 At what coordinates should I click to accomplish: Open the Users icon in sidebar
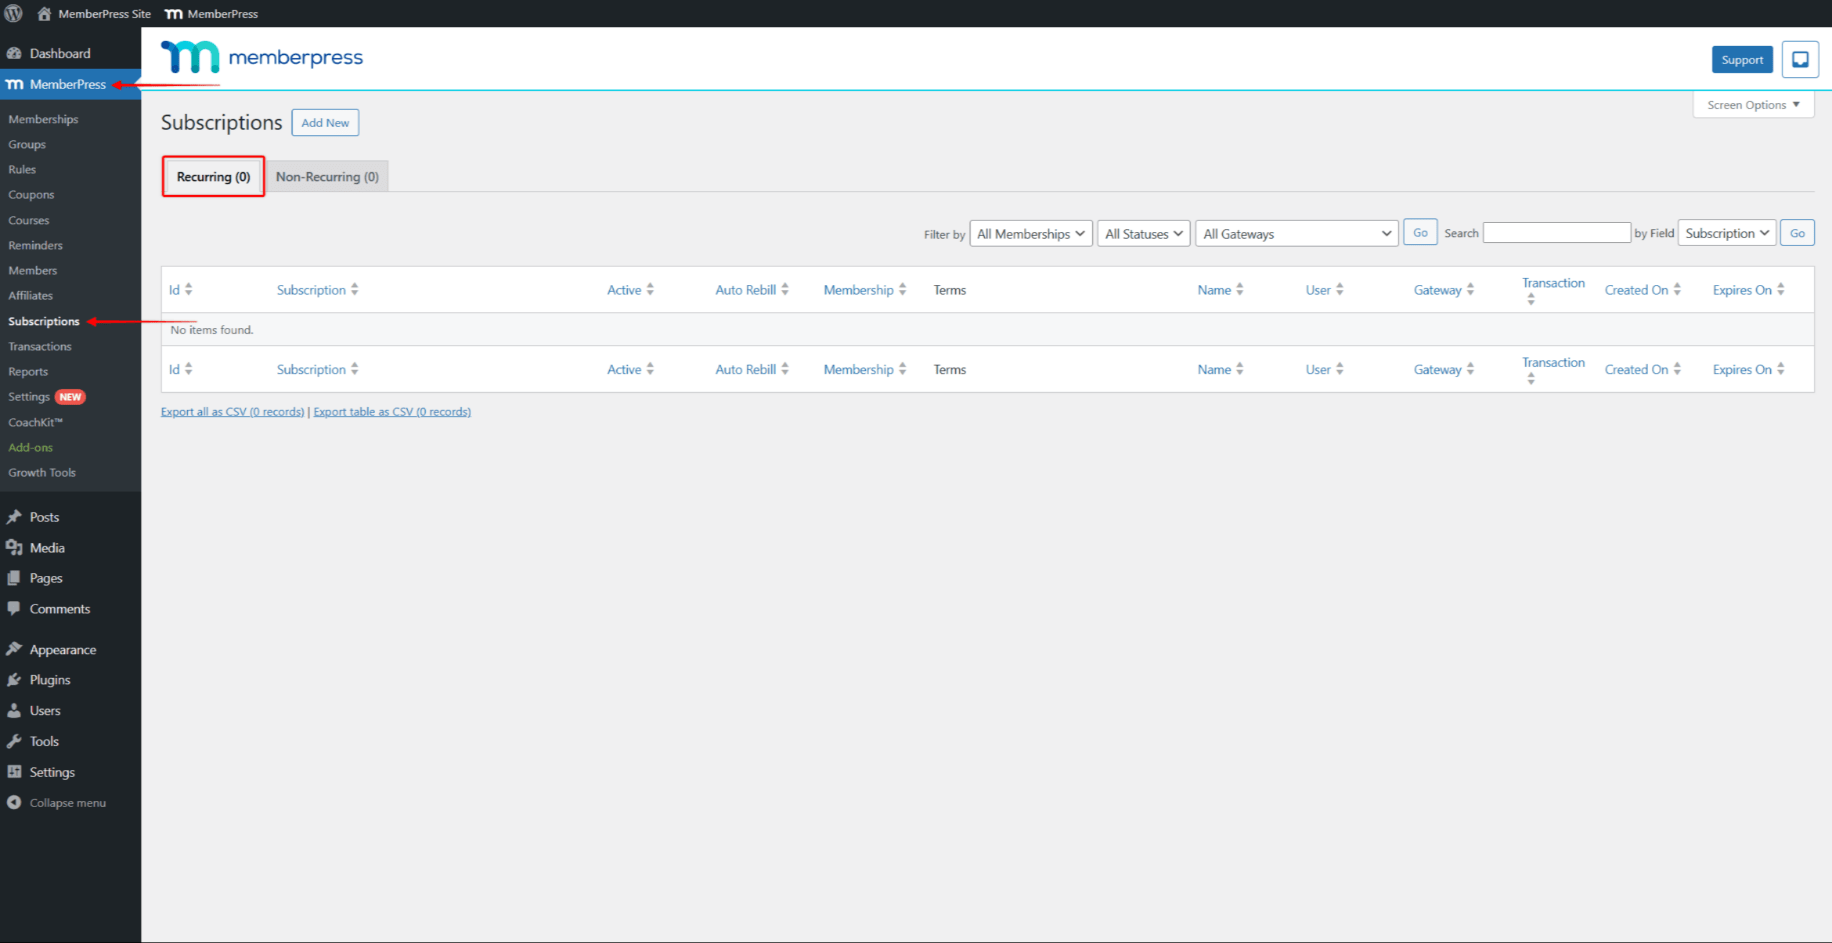tap(14, 710)
